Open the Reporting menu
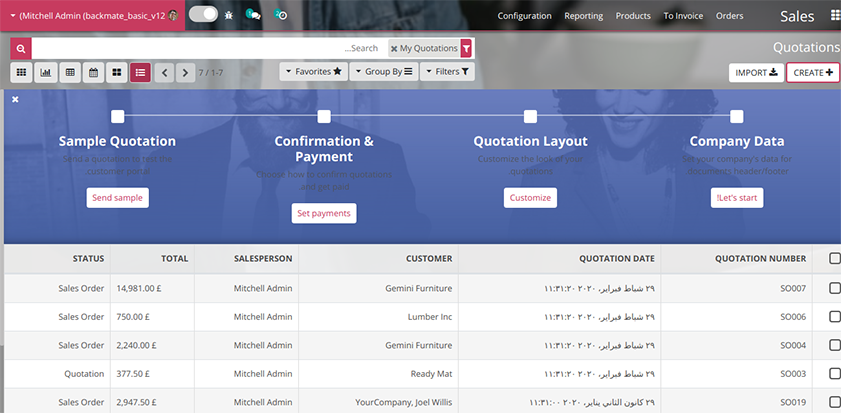The width and height of the screenshot is (841, 413). click(584, 16)
